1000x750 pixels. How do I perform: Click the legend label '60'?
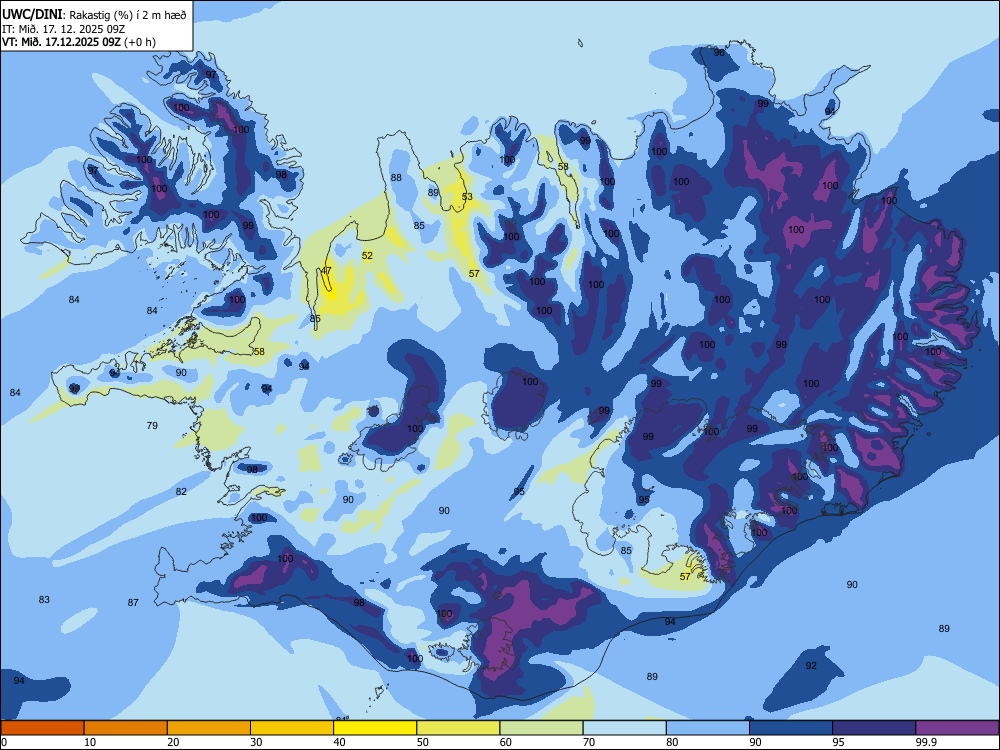click(x=506, y=742)
